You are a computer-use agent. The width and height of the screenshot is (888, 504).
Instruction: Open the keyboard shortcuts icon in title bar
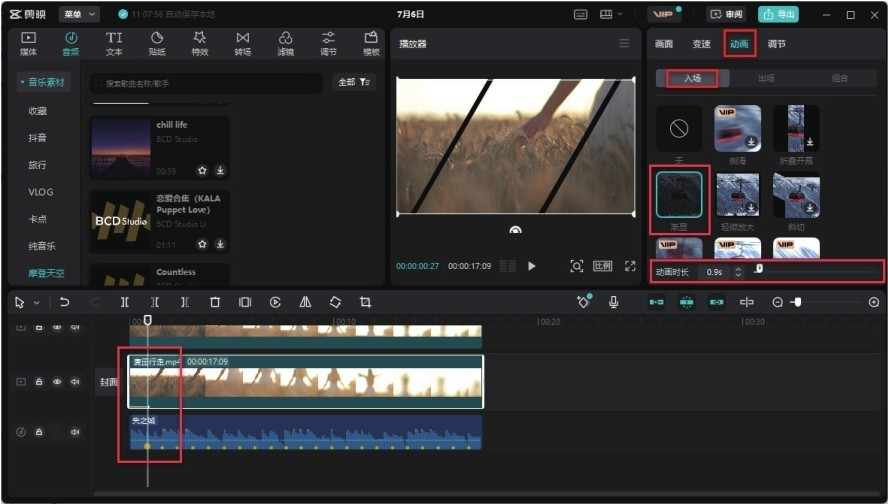[580, 14]
